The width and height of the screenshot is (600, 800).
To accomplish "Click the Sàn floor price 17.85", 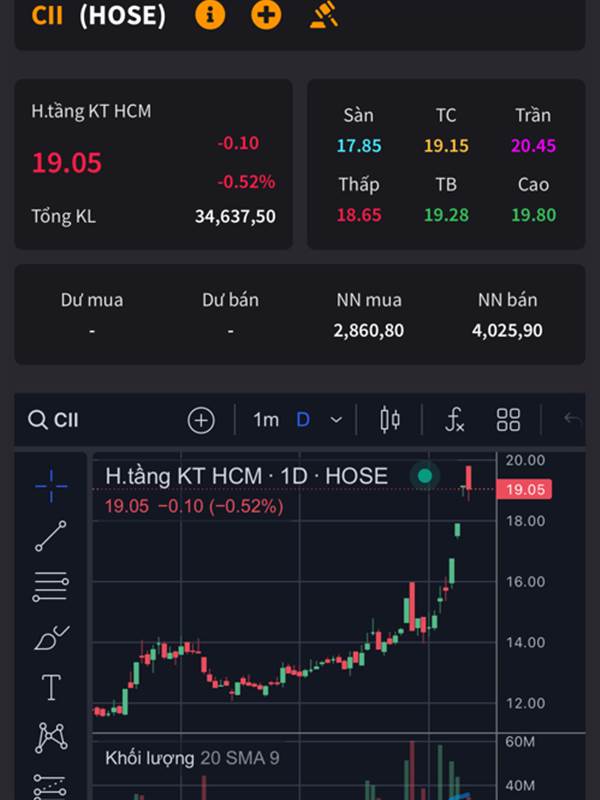I will (x=359, y=146).
